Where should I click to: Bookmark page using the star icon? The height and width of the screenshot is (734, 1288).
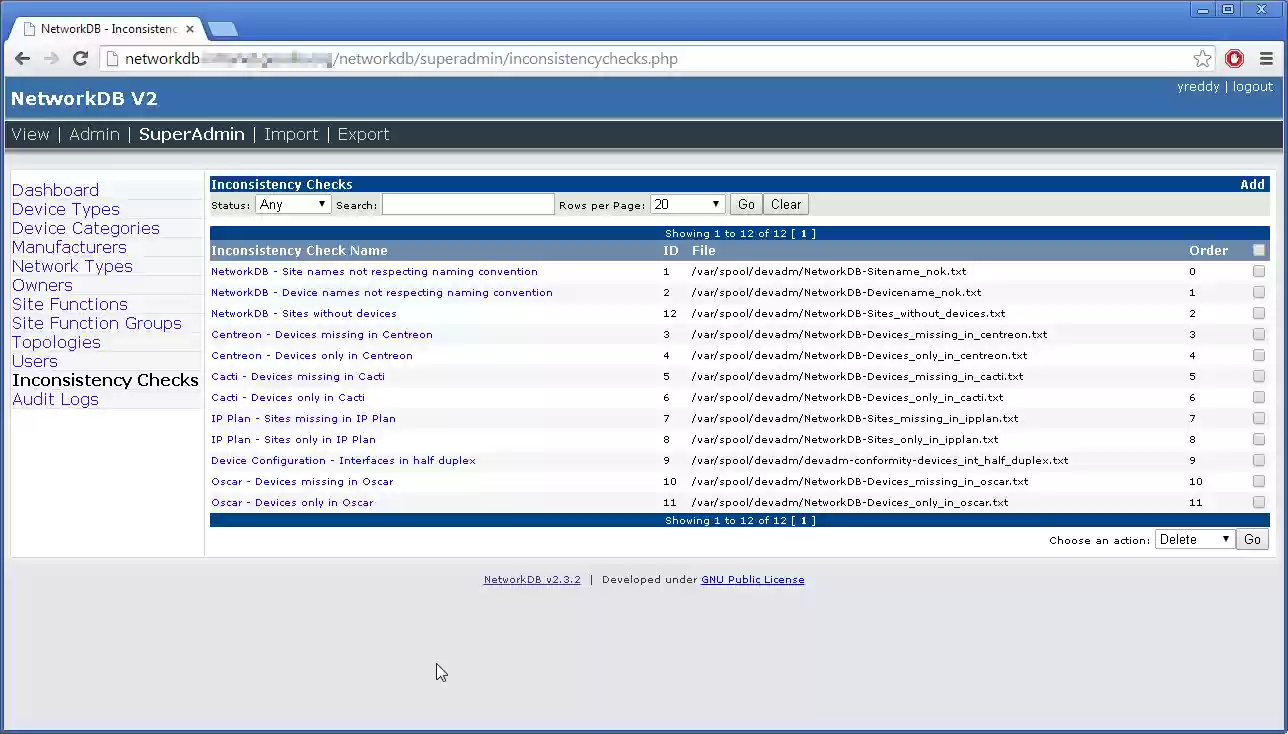point(1202,59)
